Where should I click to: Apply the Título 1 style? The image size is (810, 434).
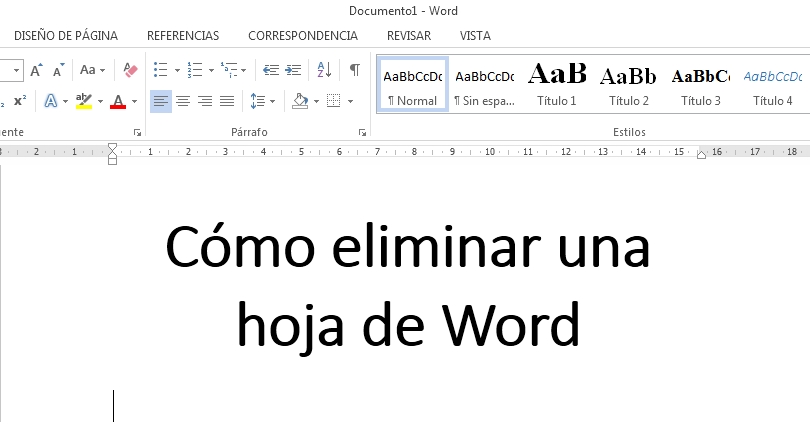[x=556, y=84]
